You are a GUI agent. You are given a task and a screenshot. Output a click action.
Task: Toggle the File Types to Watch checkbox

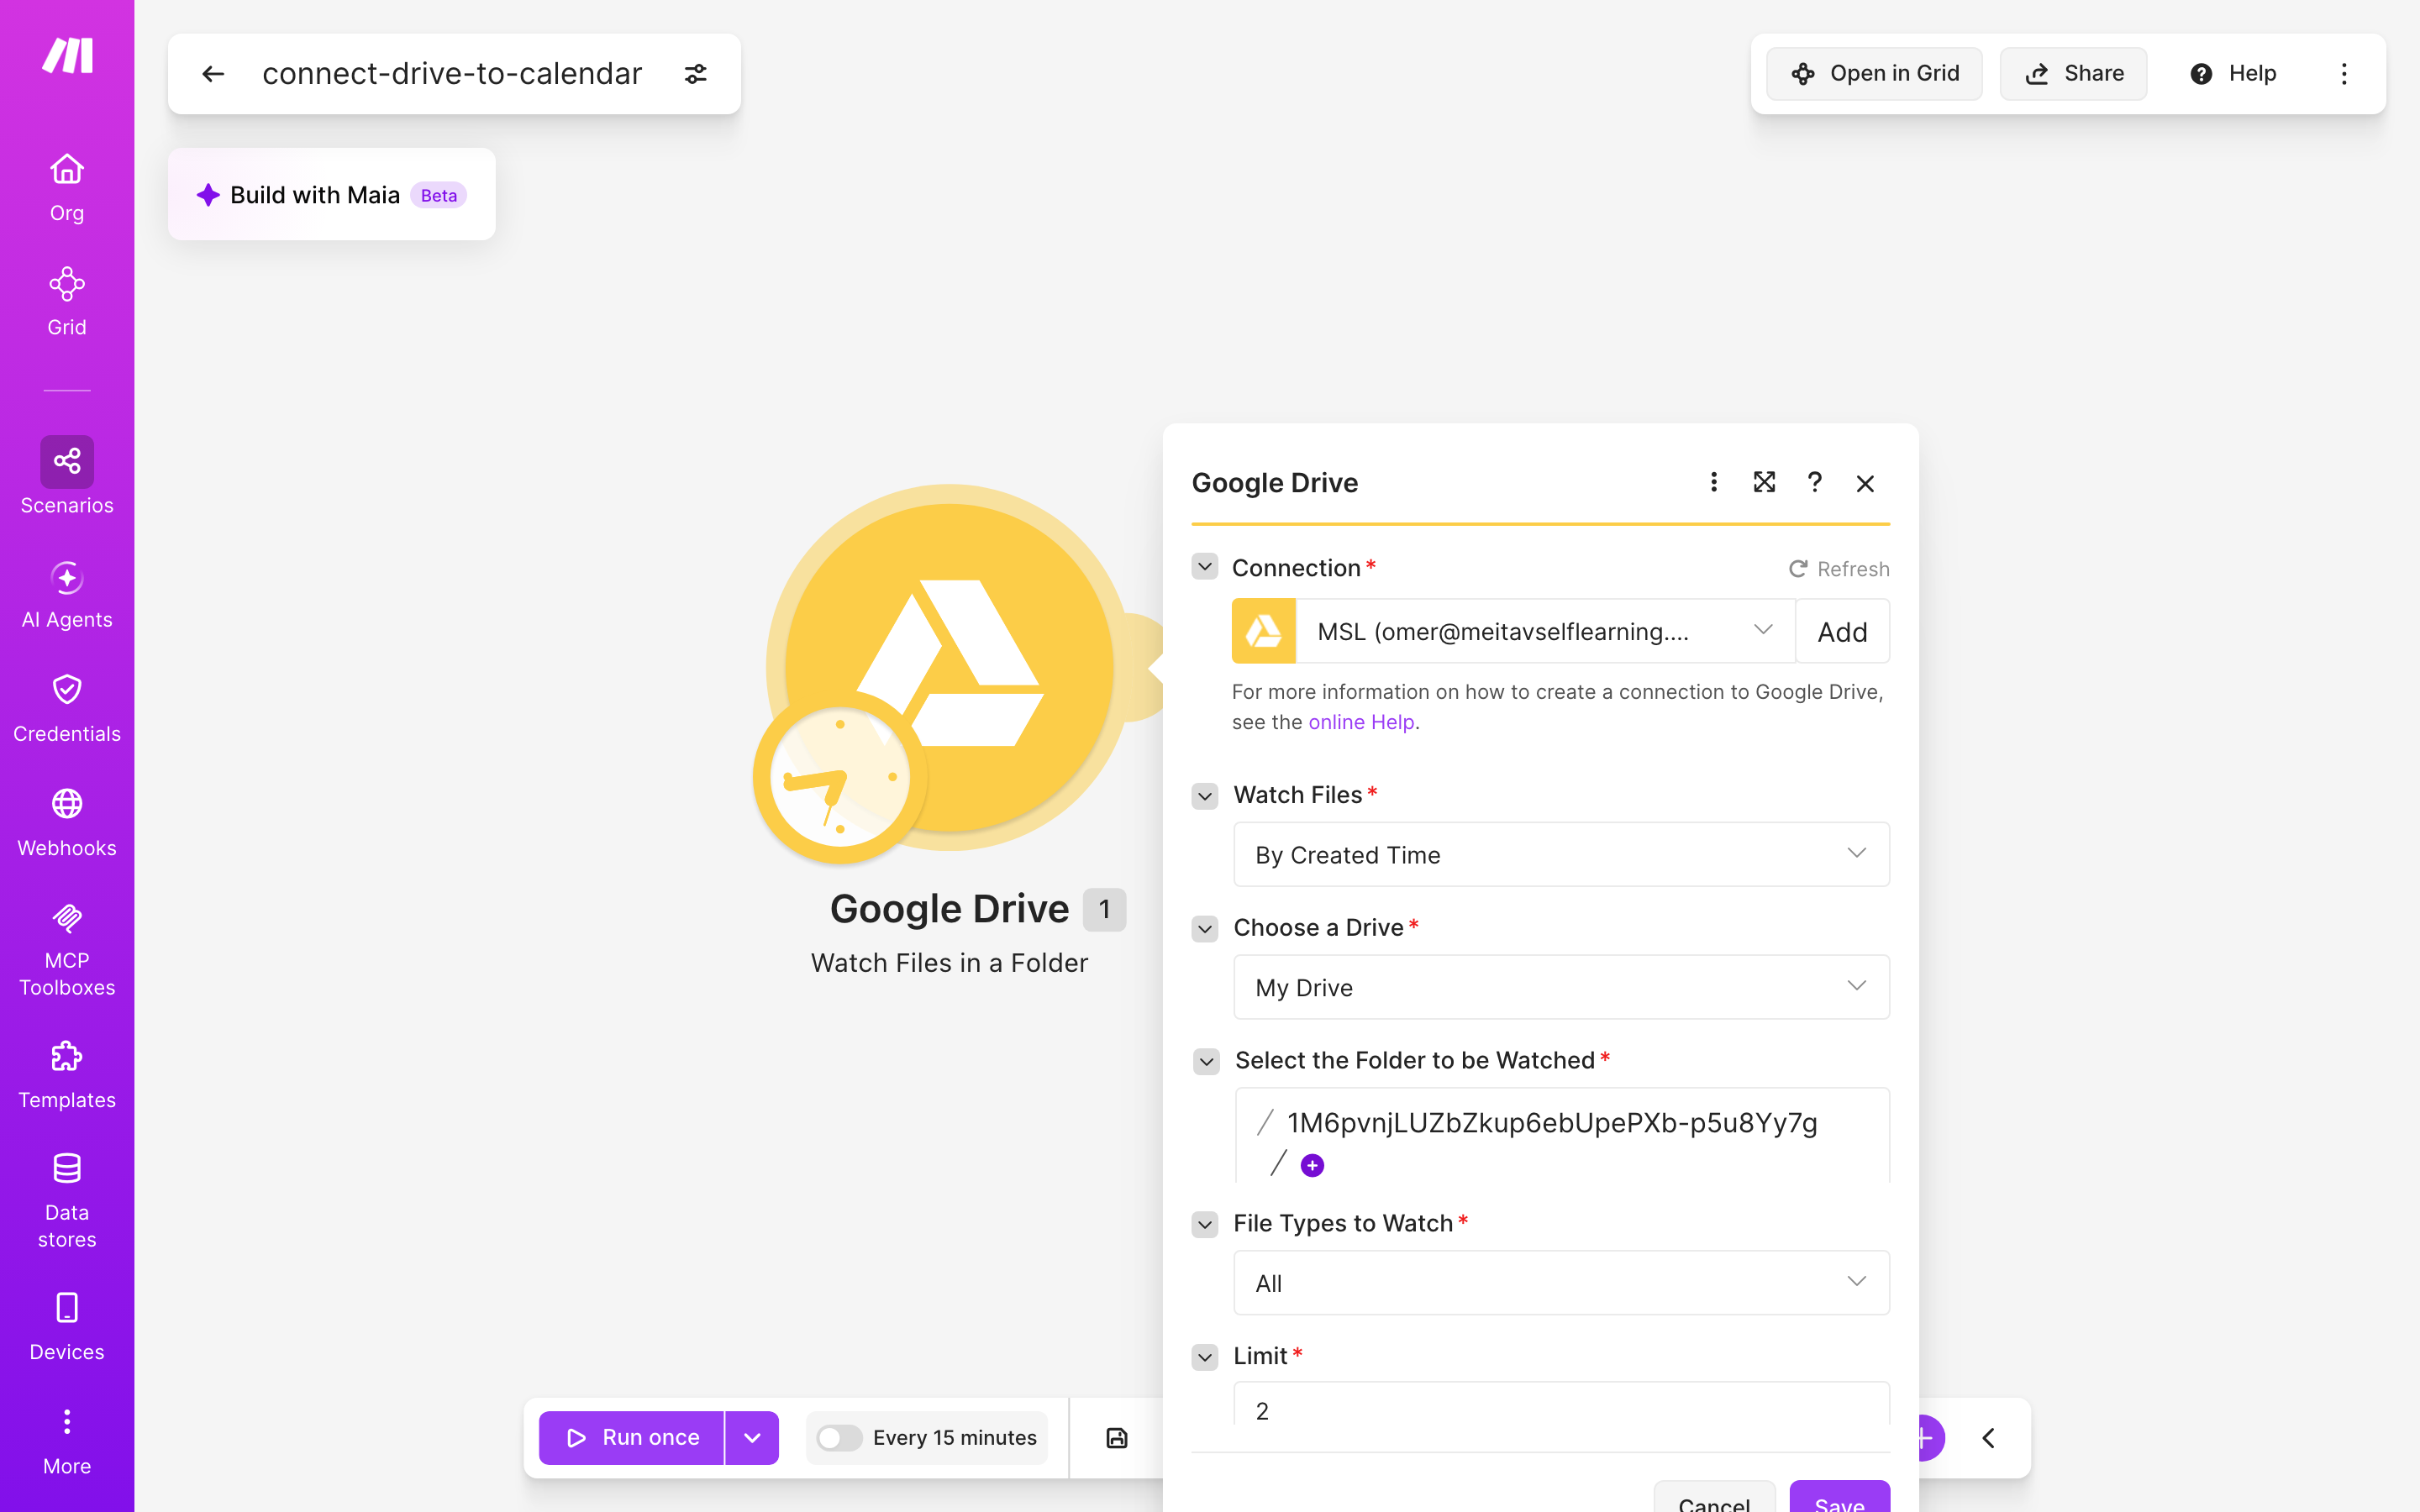[x=1205, y=1225]
